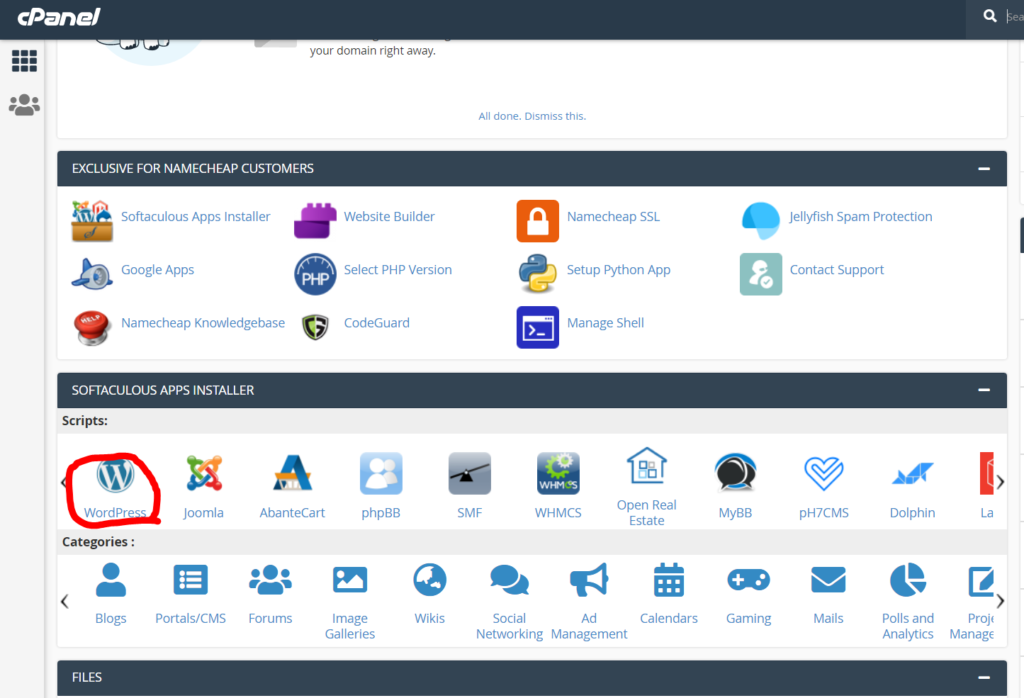Image resolution: width=1024 pixels, height=698 pixels.
Task: Launch the pH7CMS script icon
Action: (824, 473)
